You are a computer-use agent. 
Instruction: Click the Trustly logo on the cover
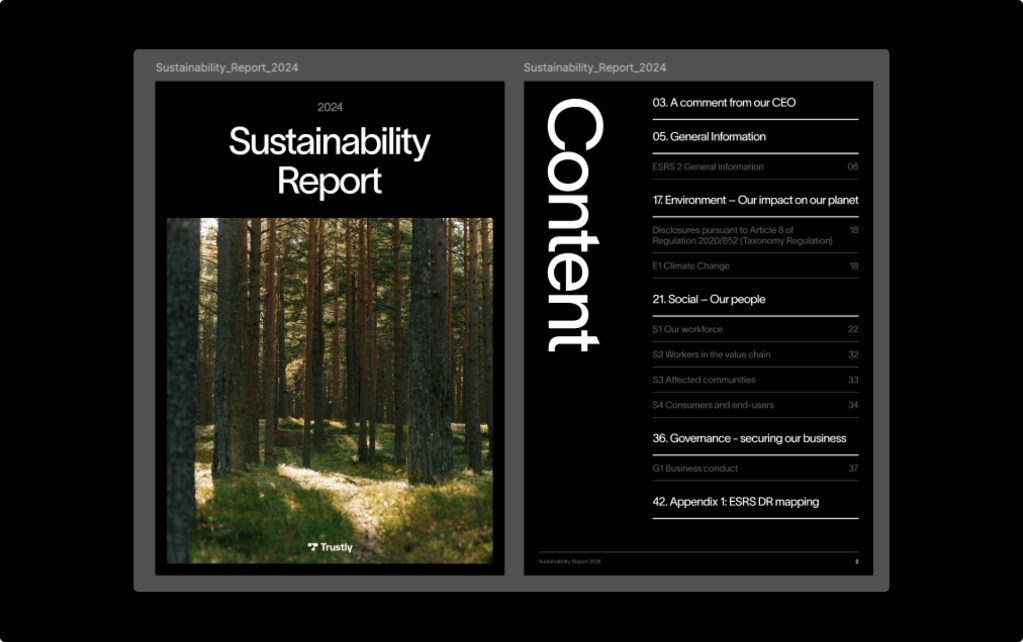[329, 547]
